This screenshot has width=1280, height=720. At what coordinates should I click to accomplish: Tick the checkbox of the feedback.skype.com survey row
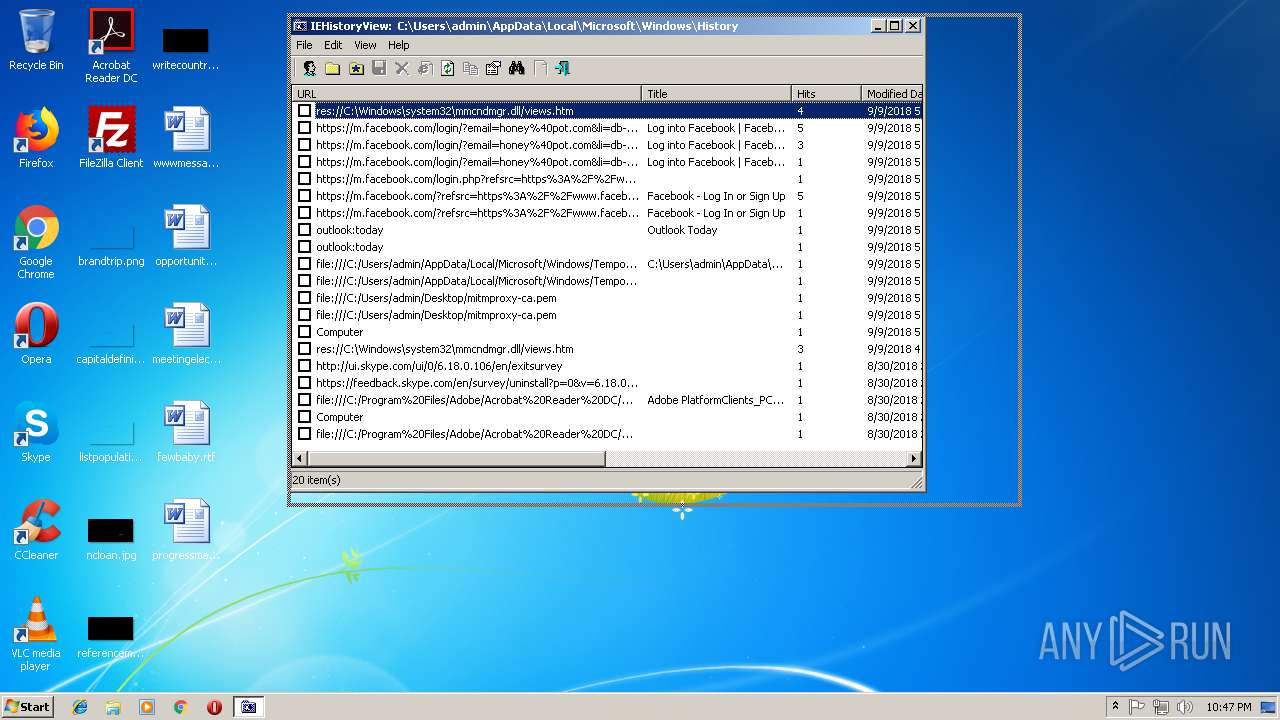click(x=305, y=383)
